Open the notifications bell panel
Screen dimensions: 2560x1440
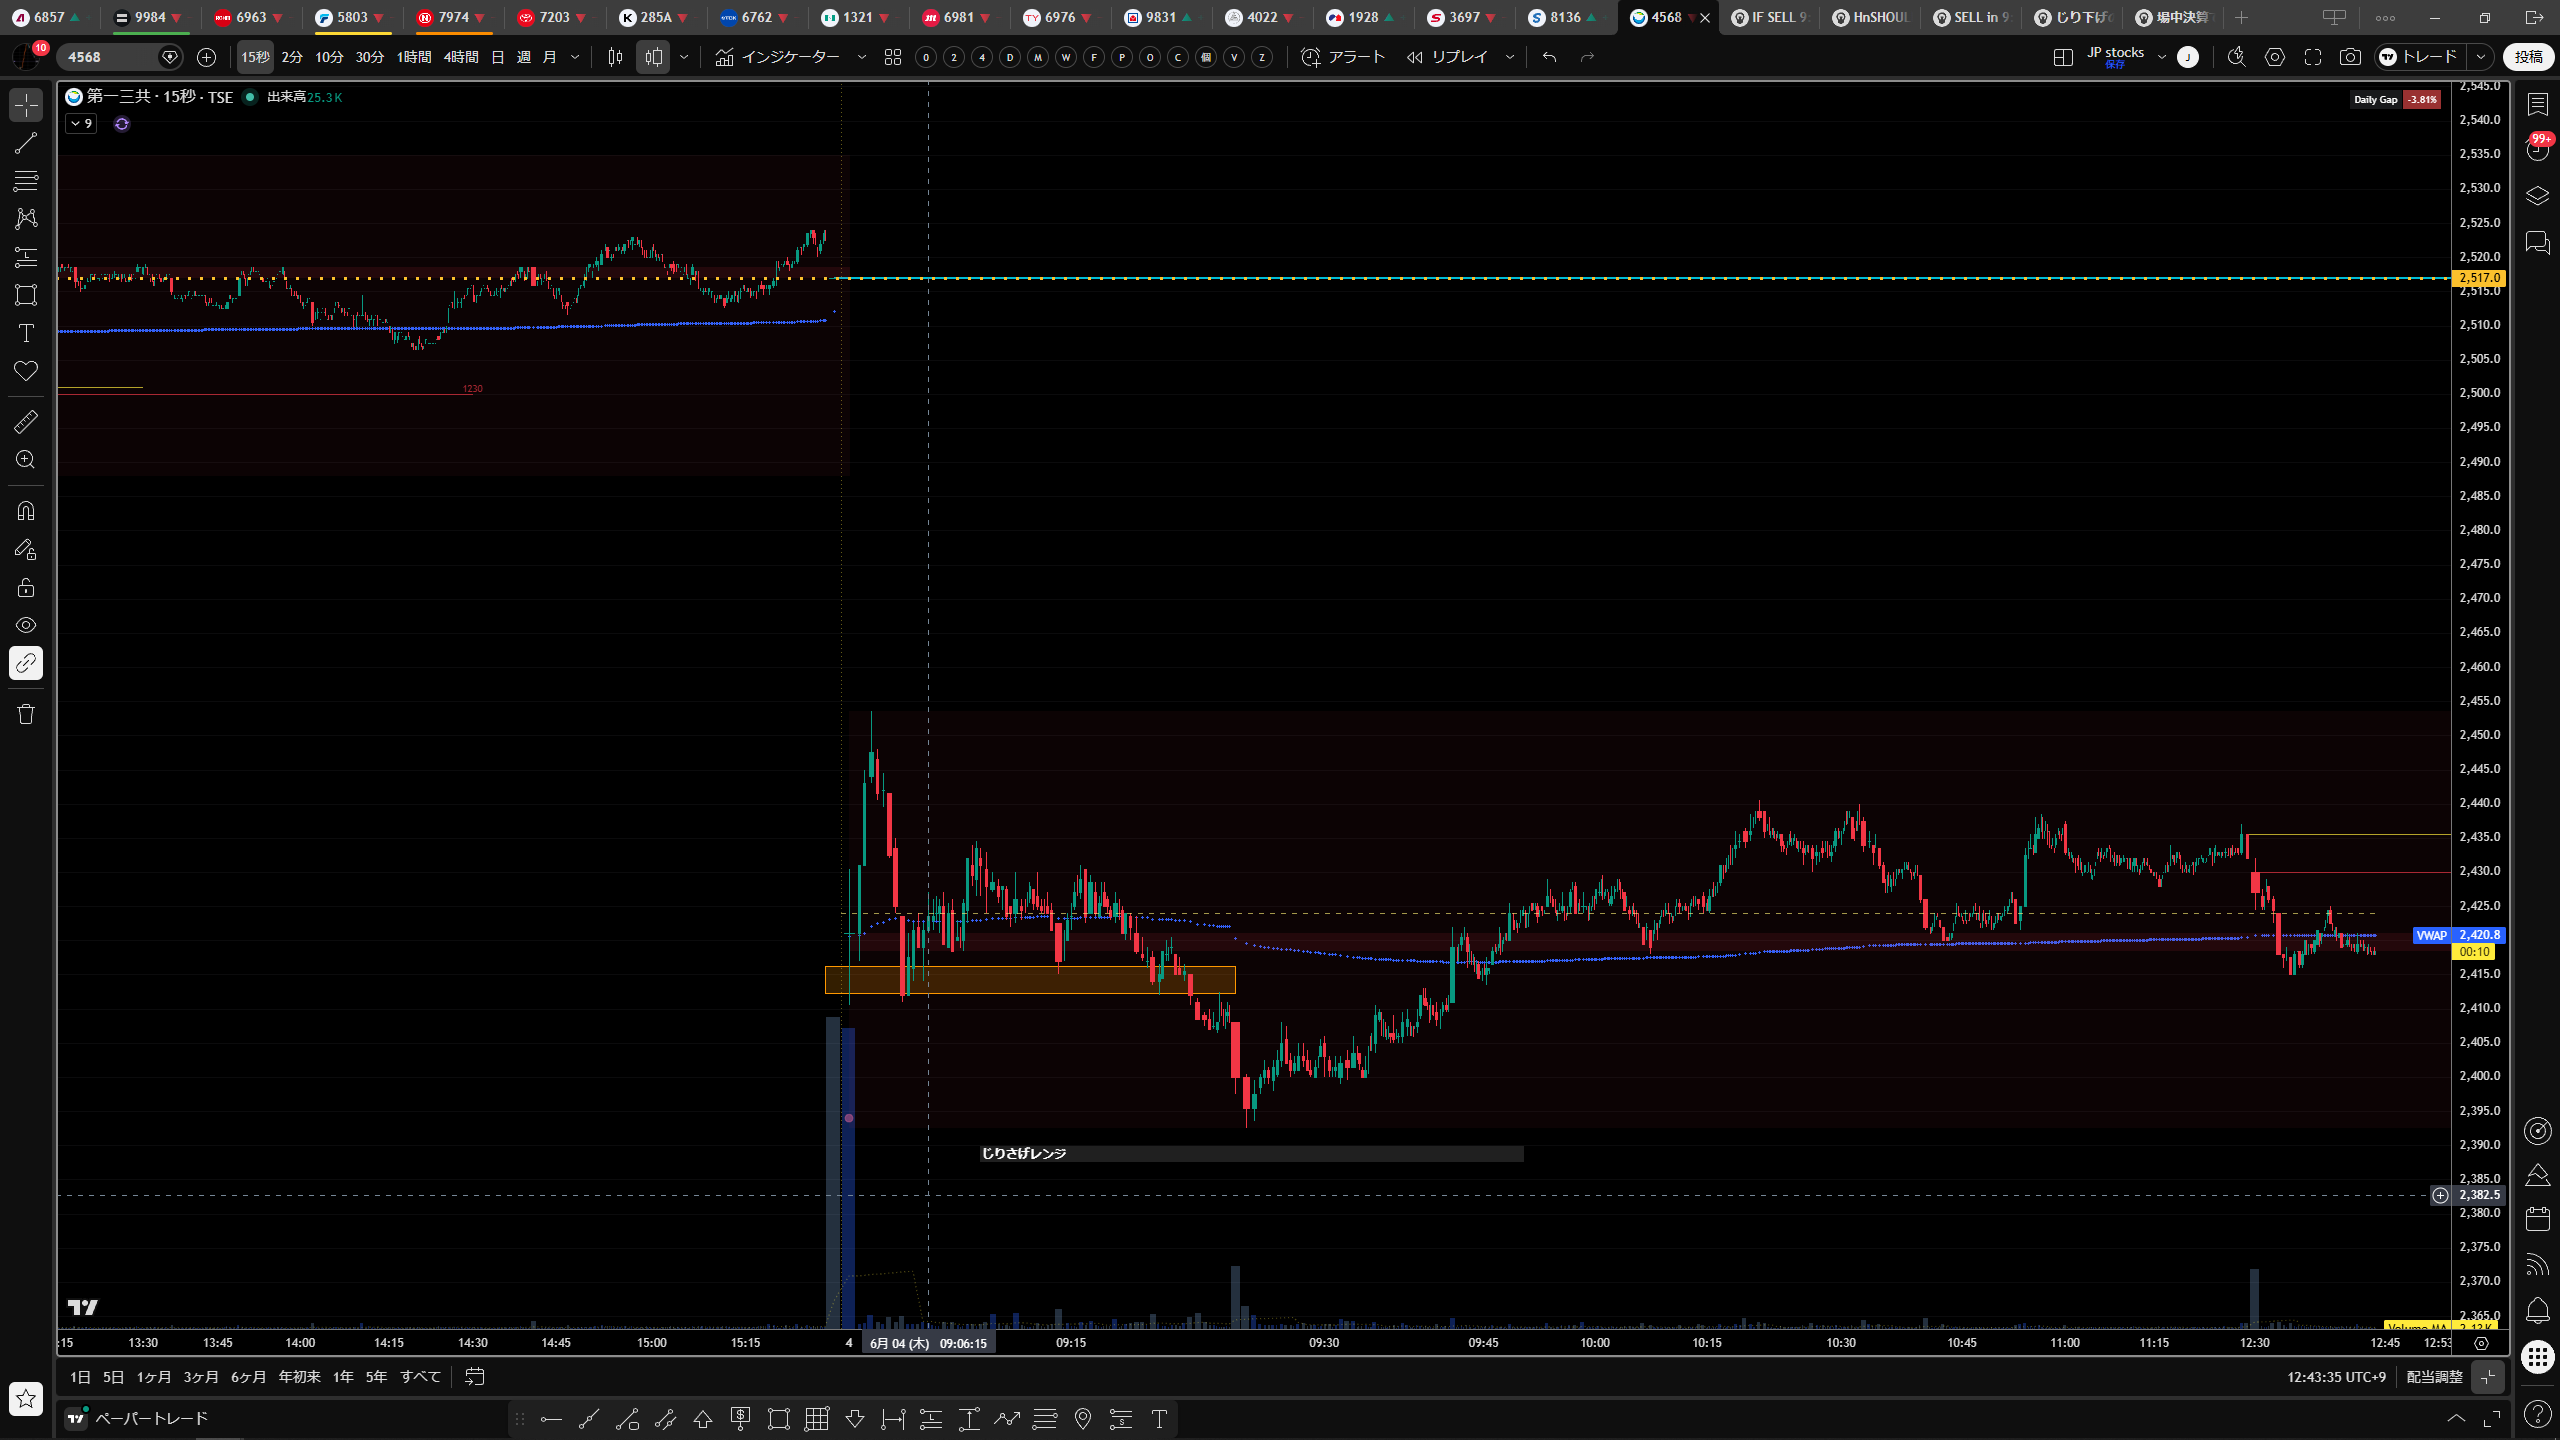click(x=2537, y=1311)
